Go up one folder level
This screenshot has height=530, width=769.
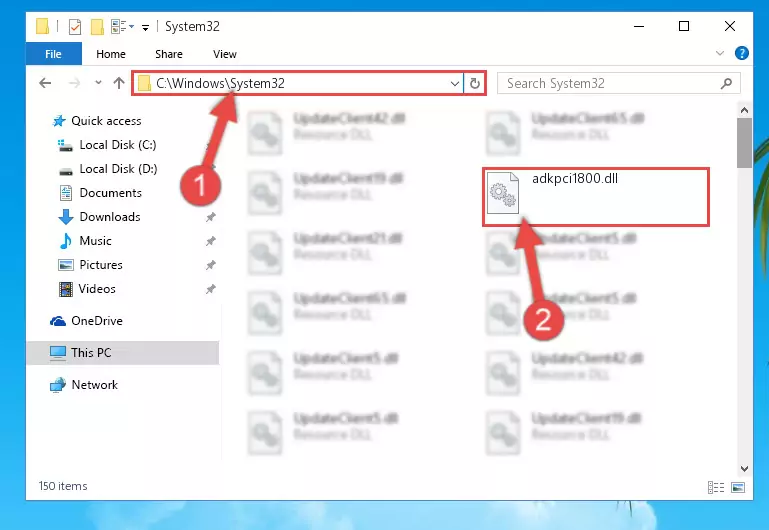coord(119,83)
